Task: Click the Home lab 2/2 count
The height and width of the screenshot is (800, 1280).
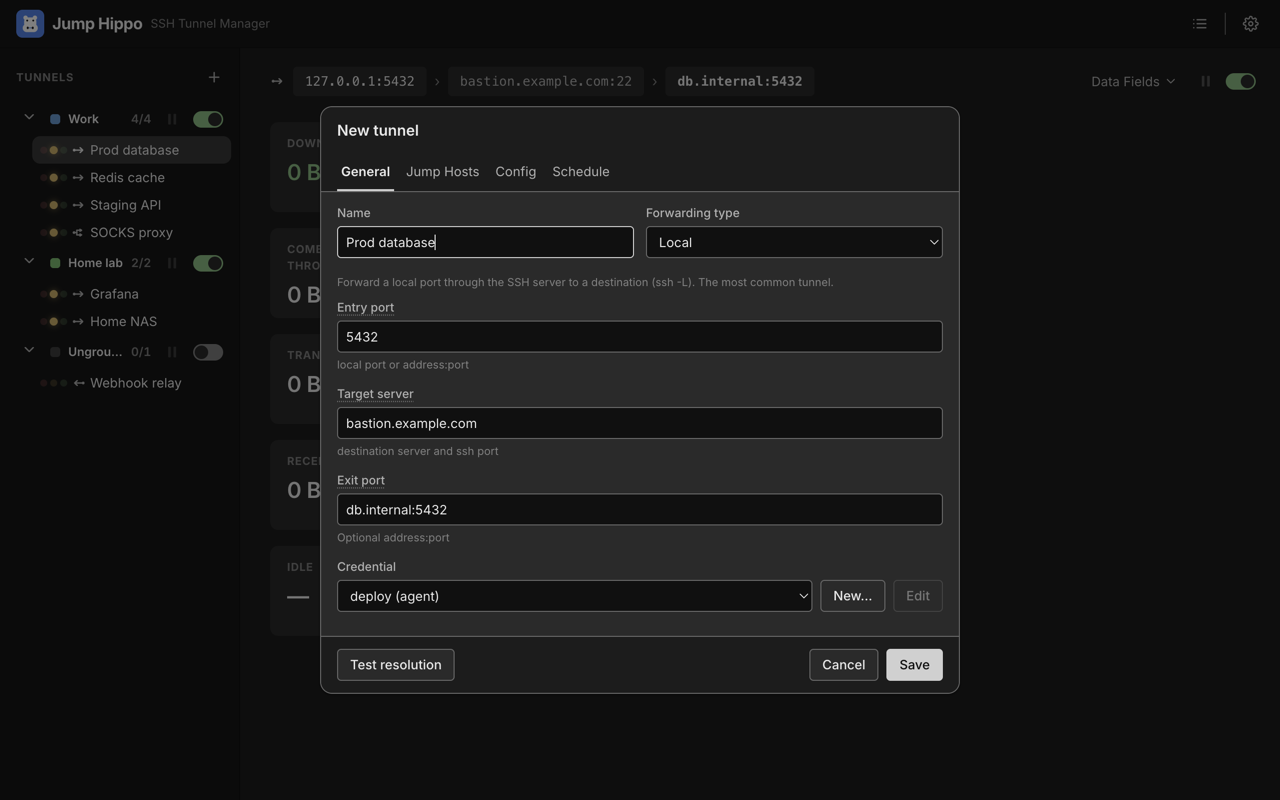Action: (x=141, y=263)
